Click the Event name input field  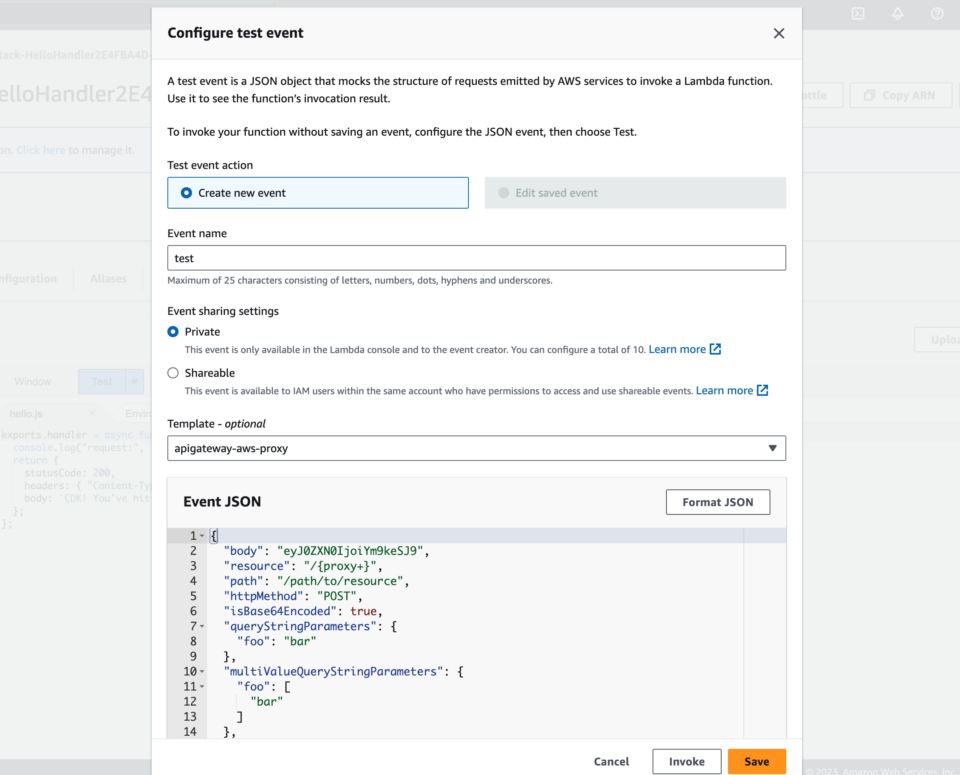click(x=476, y=257)
